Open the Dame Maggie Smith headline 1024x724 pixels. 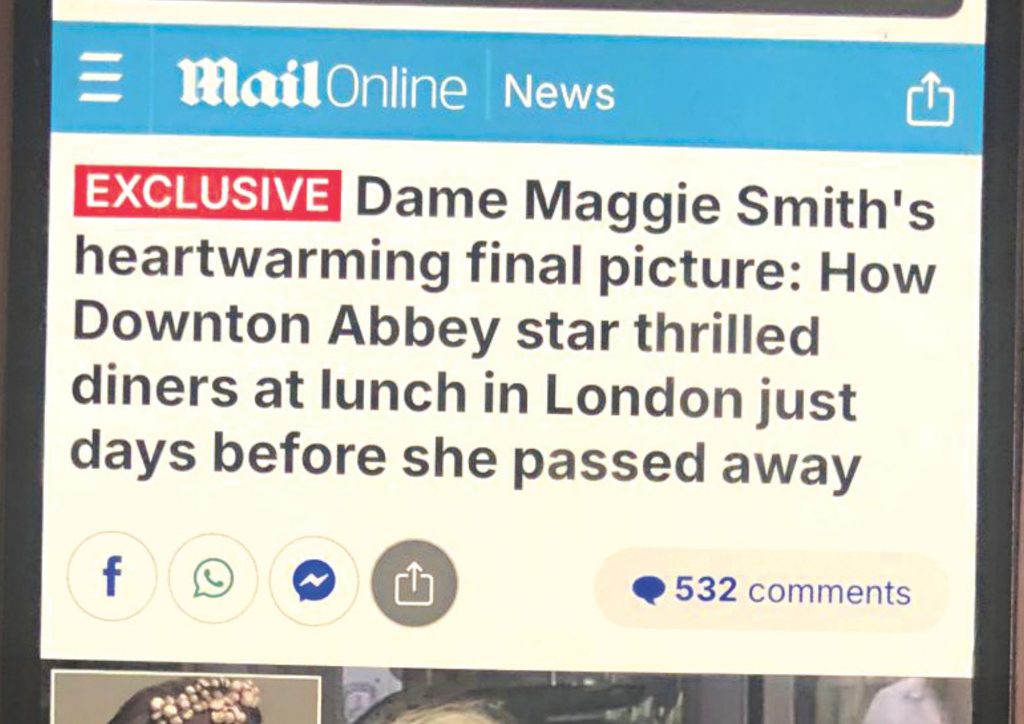tap(503, 330)
